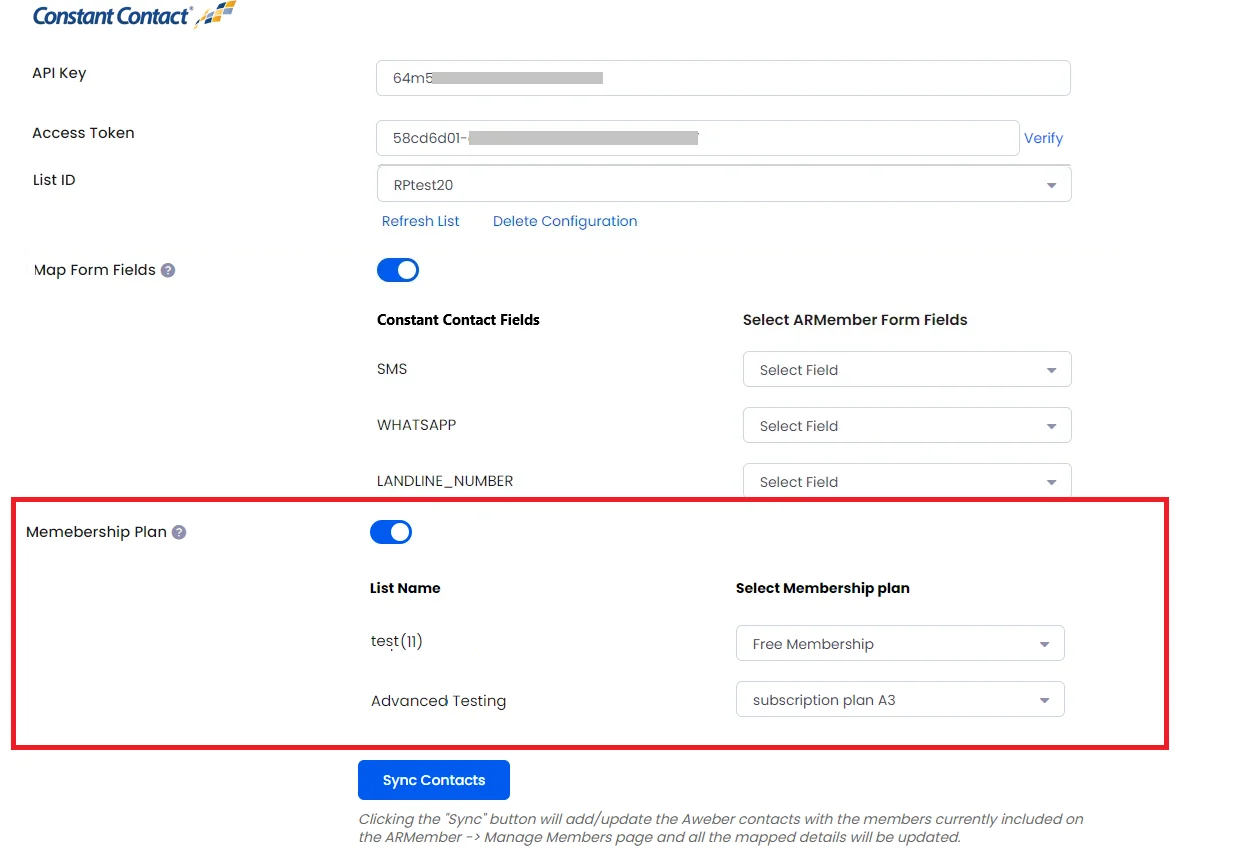This screenshot has height=856, width=1237.
Task: Click the 'SMS' field label
Action: click(x=392, y=369)
